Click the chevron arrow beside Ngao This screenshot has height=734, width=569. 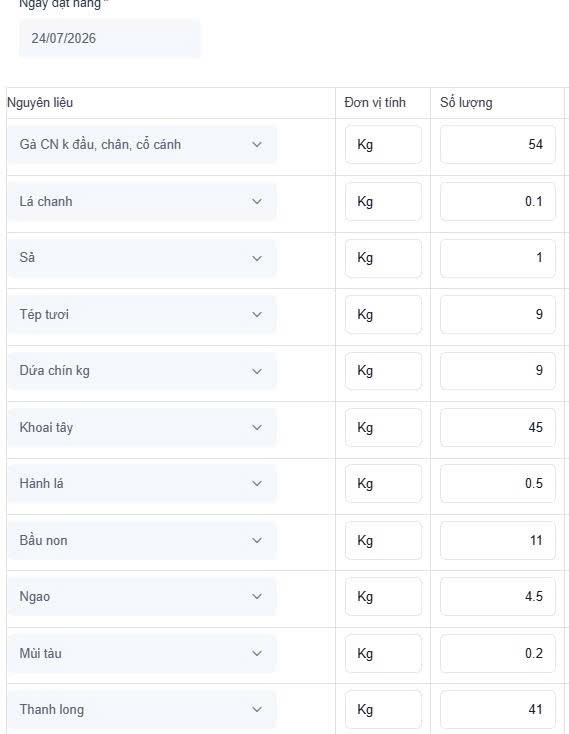coord(257,596)
